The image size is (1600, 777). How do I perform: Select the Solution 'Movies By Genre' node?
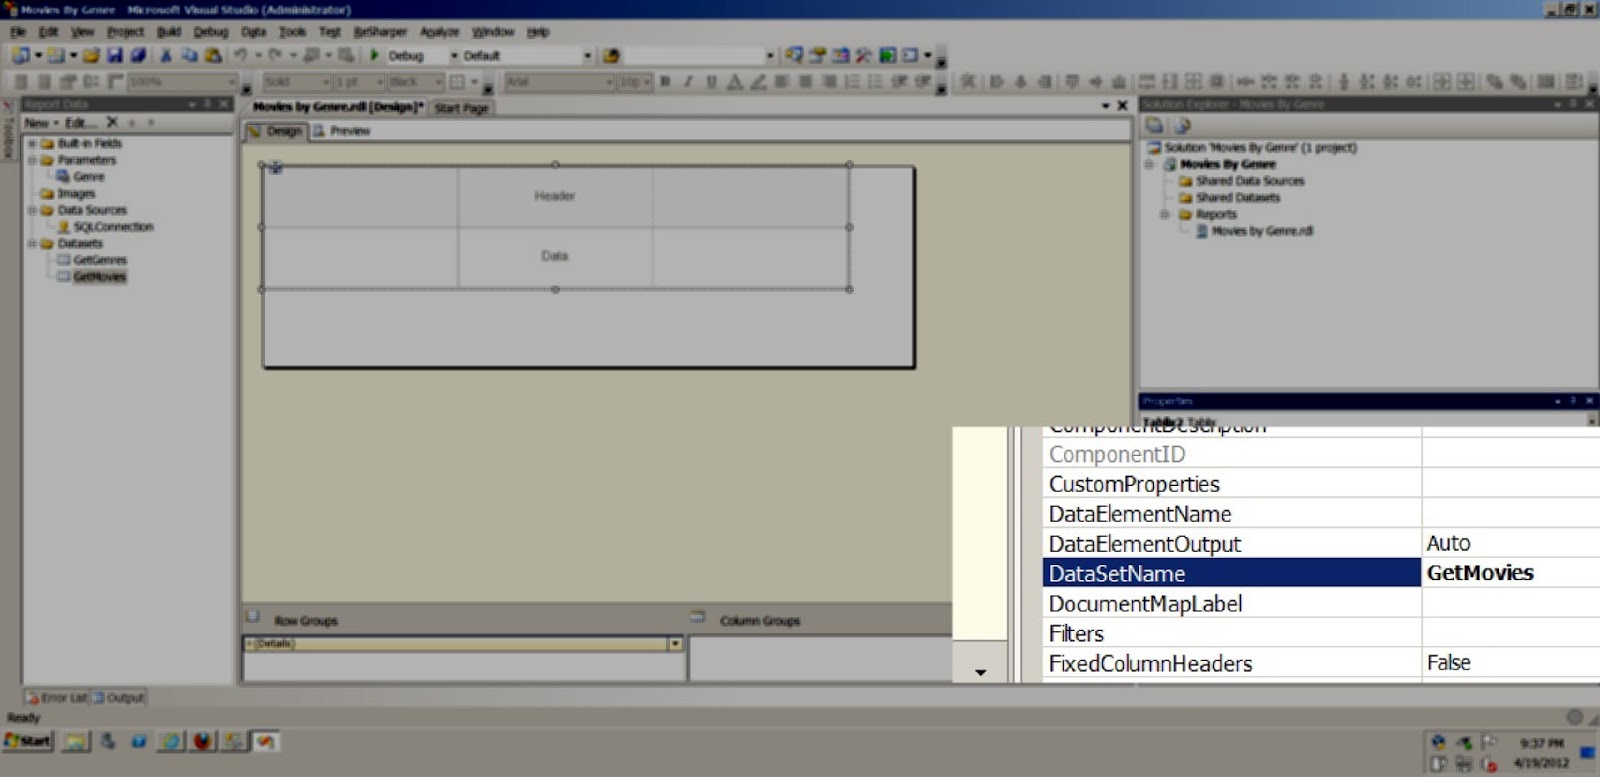1260,148
